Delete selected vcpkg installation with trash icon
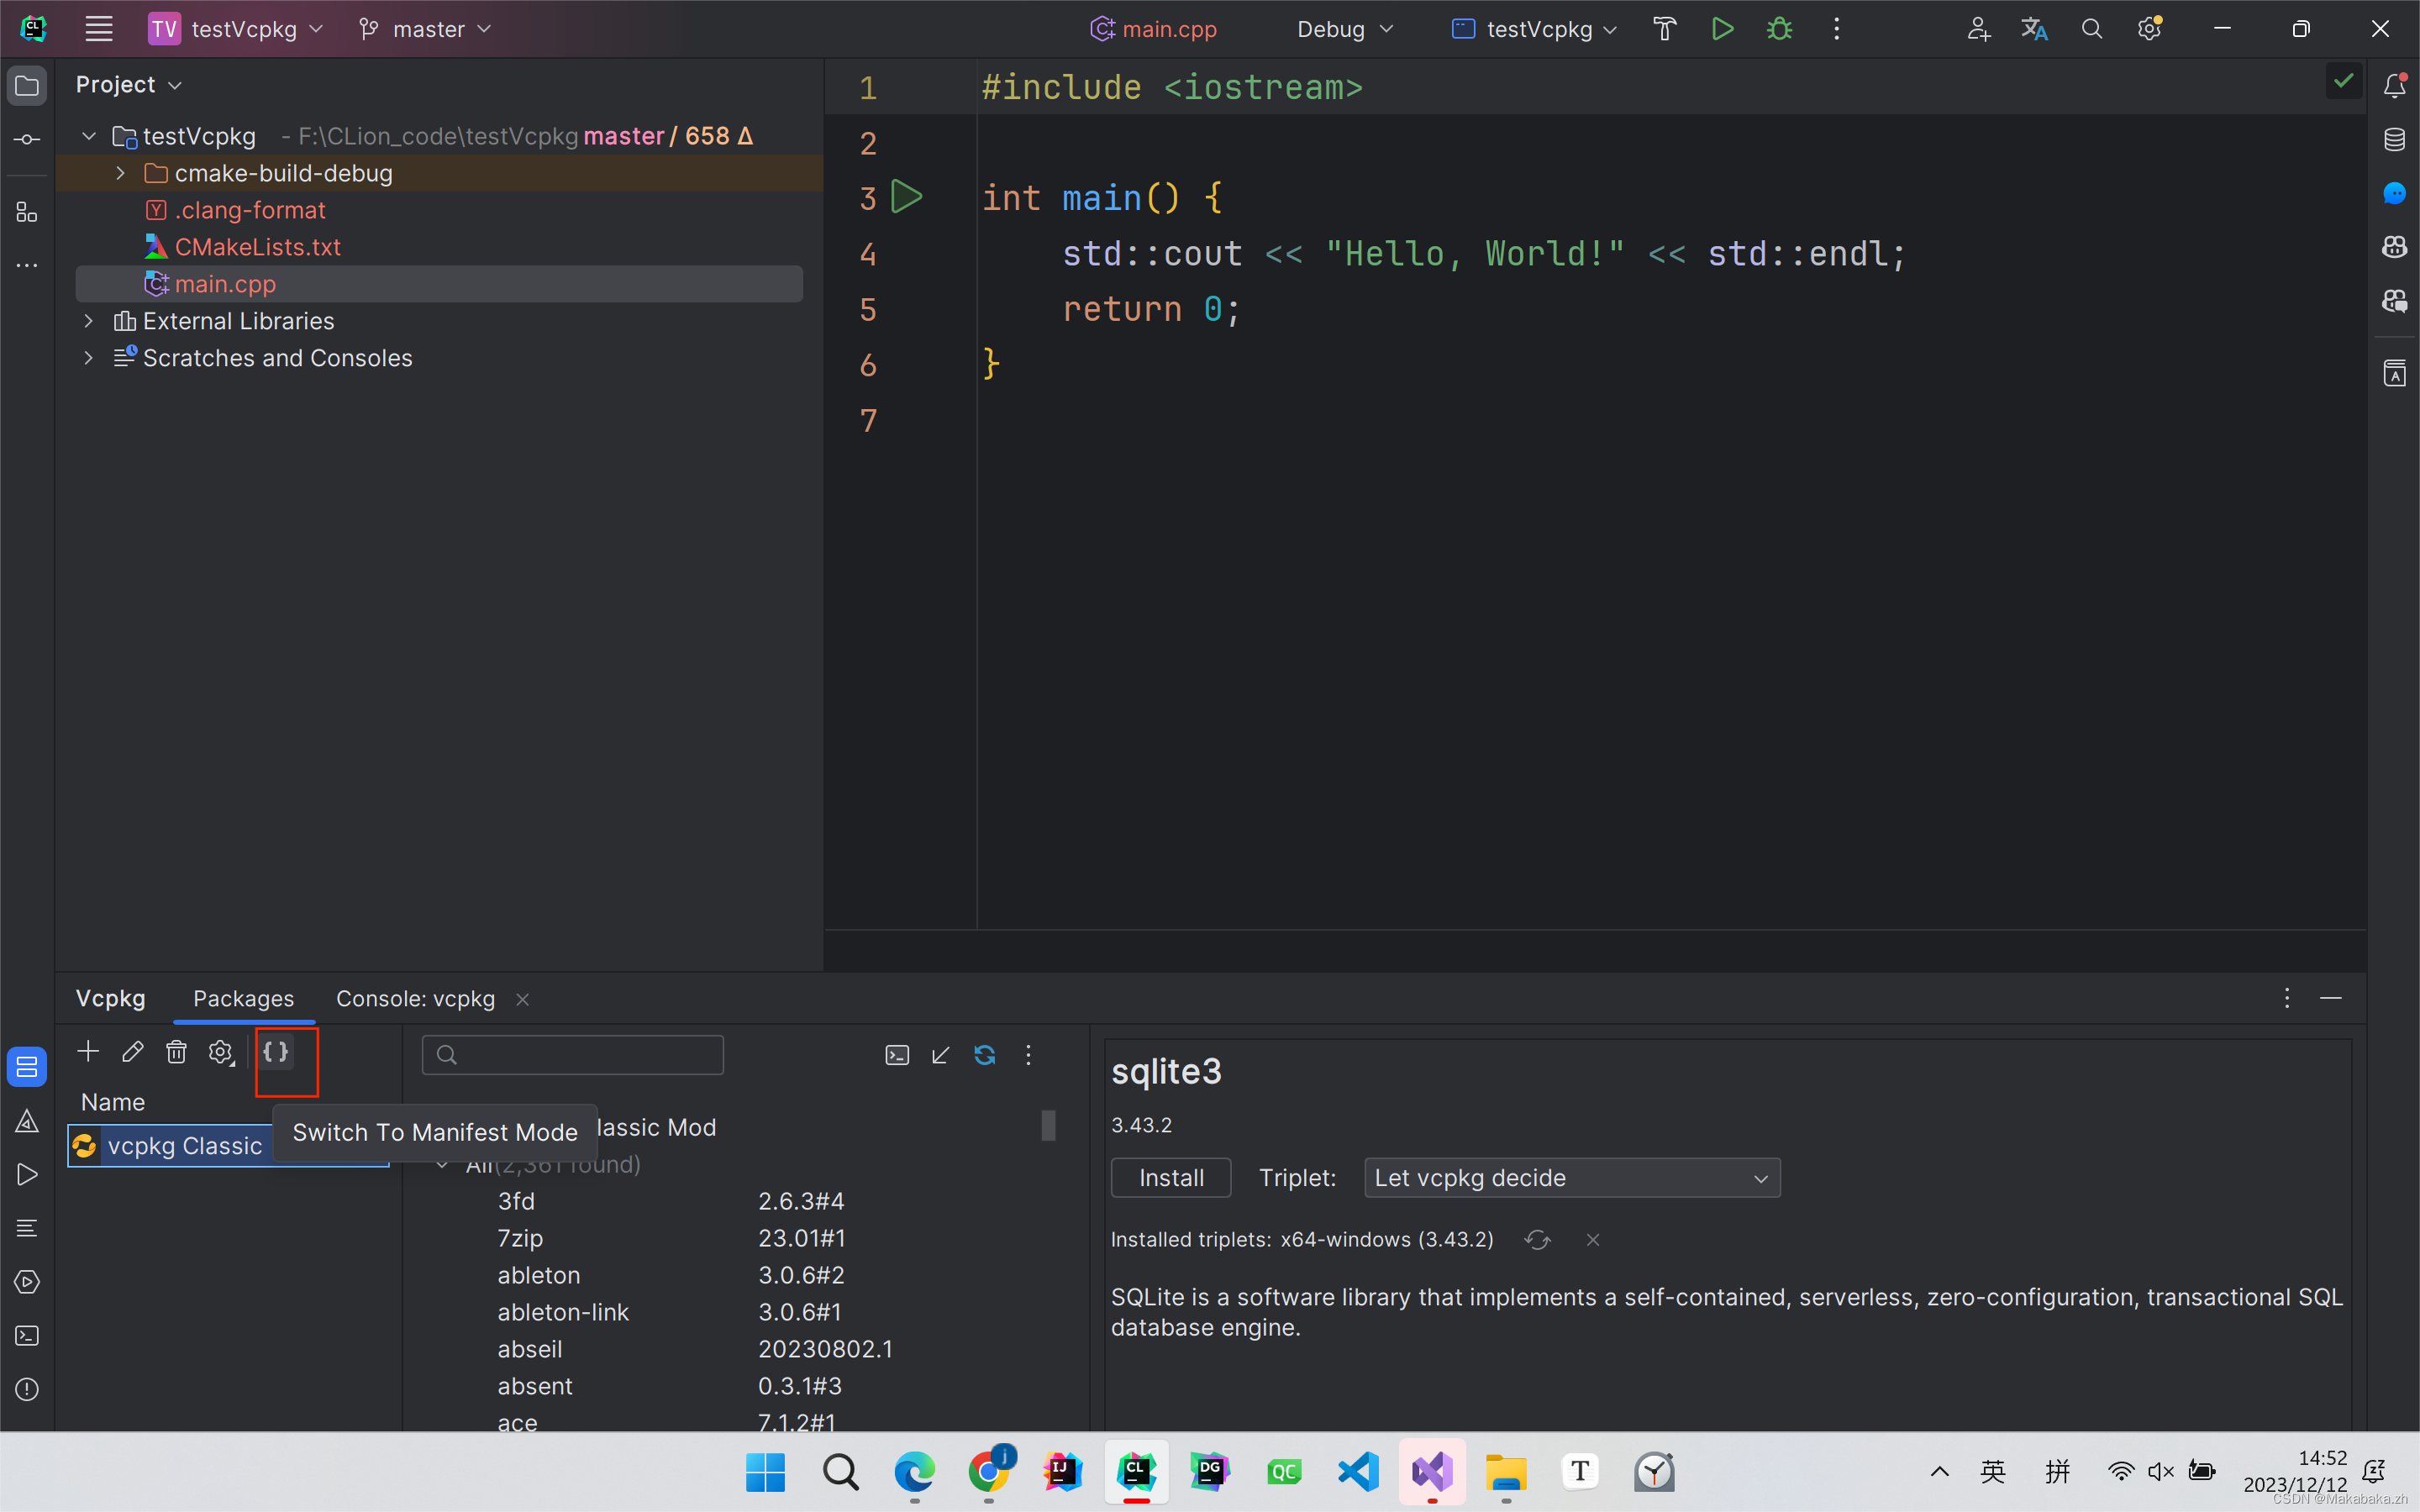This screenshot has height=1512, width=2420. point(177,1052)
